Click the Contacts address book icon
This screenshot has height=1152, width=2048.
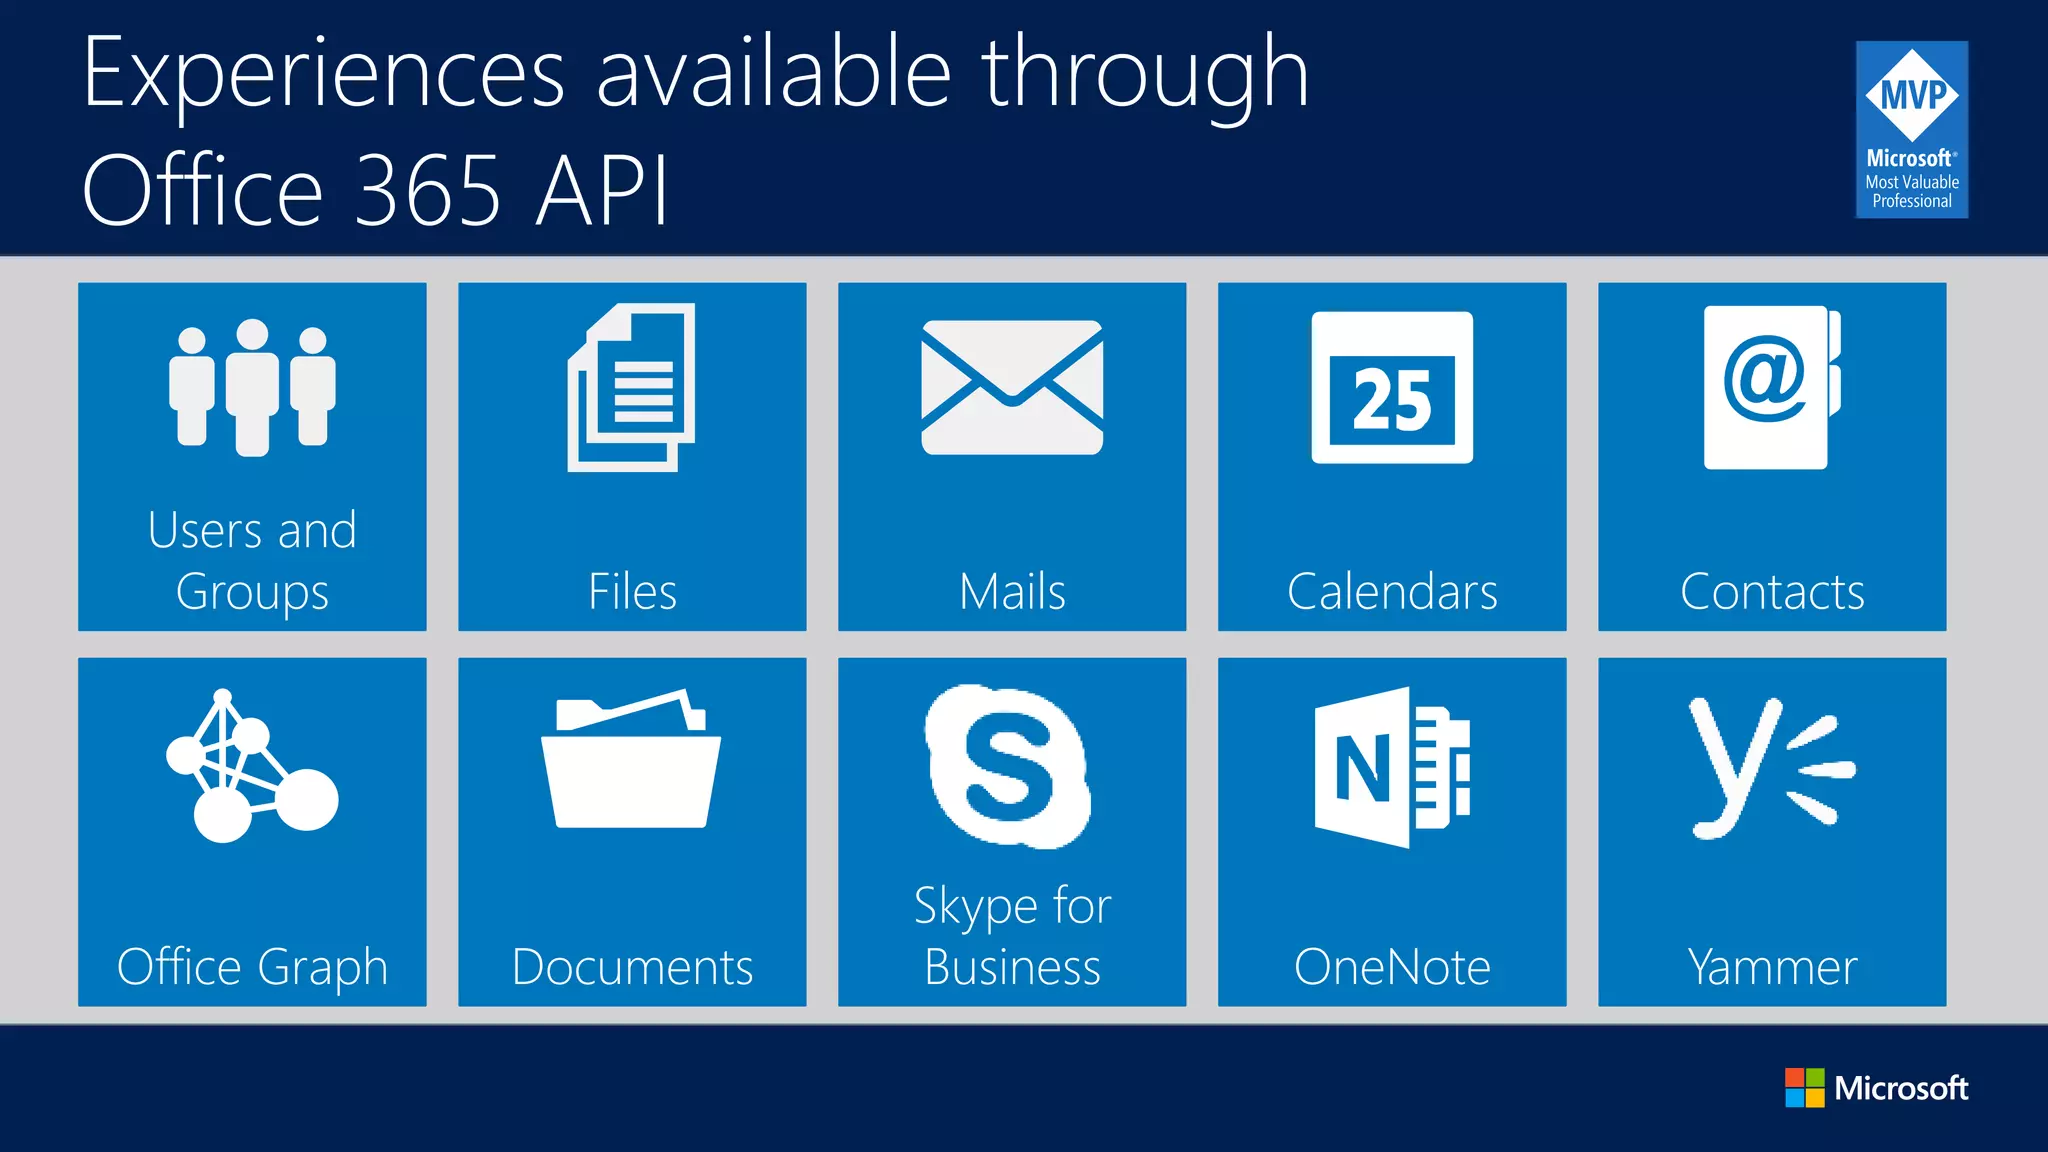(x=1772, y=387)
